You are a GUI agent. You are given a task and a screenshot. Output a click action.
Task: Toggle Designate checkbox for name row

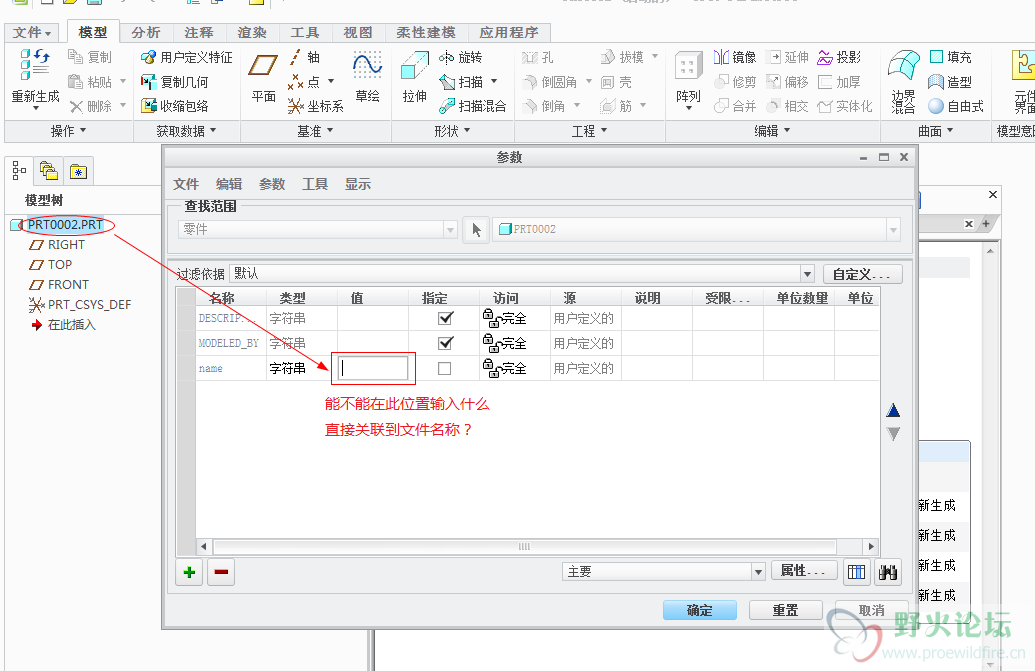coord(445,368)
